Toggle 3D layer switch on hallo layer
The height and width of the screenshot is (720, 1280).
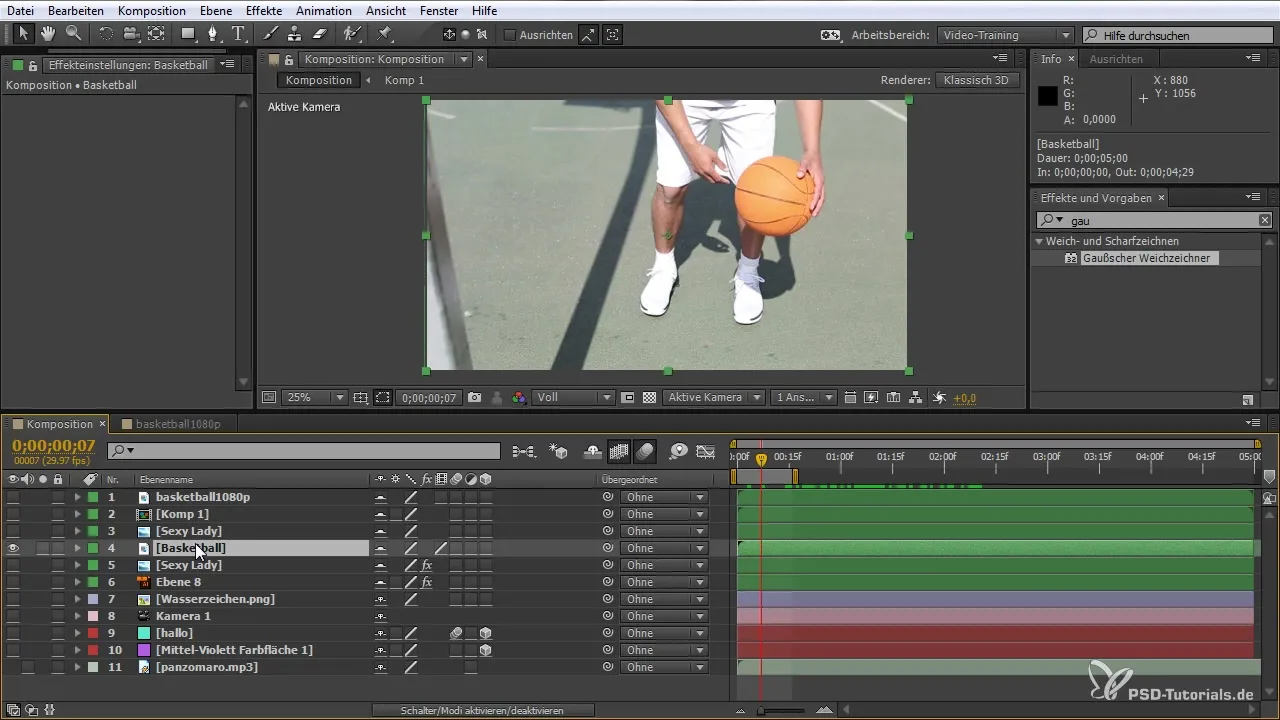tap(486, 633)
